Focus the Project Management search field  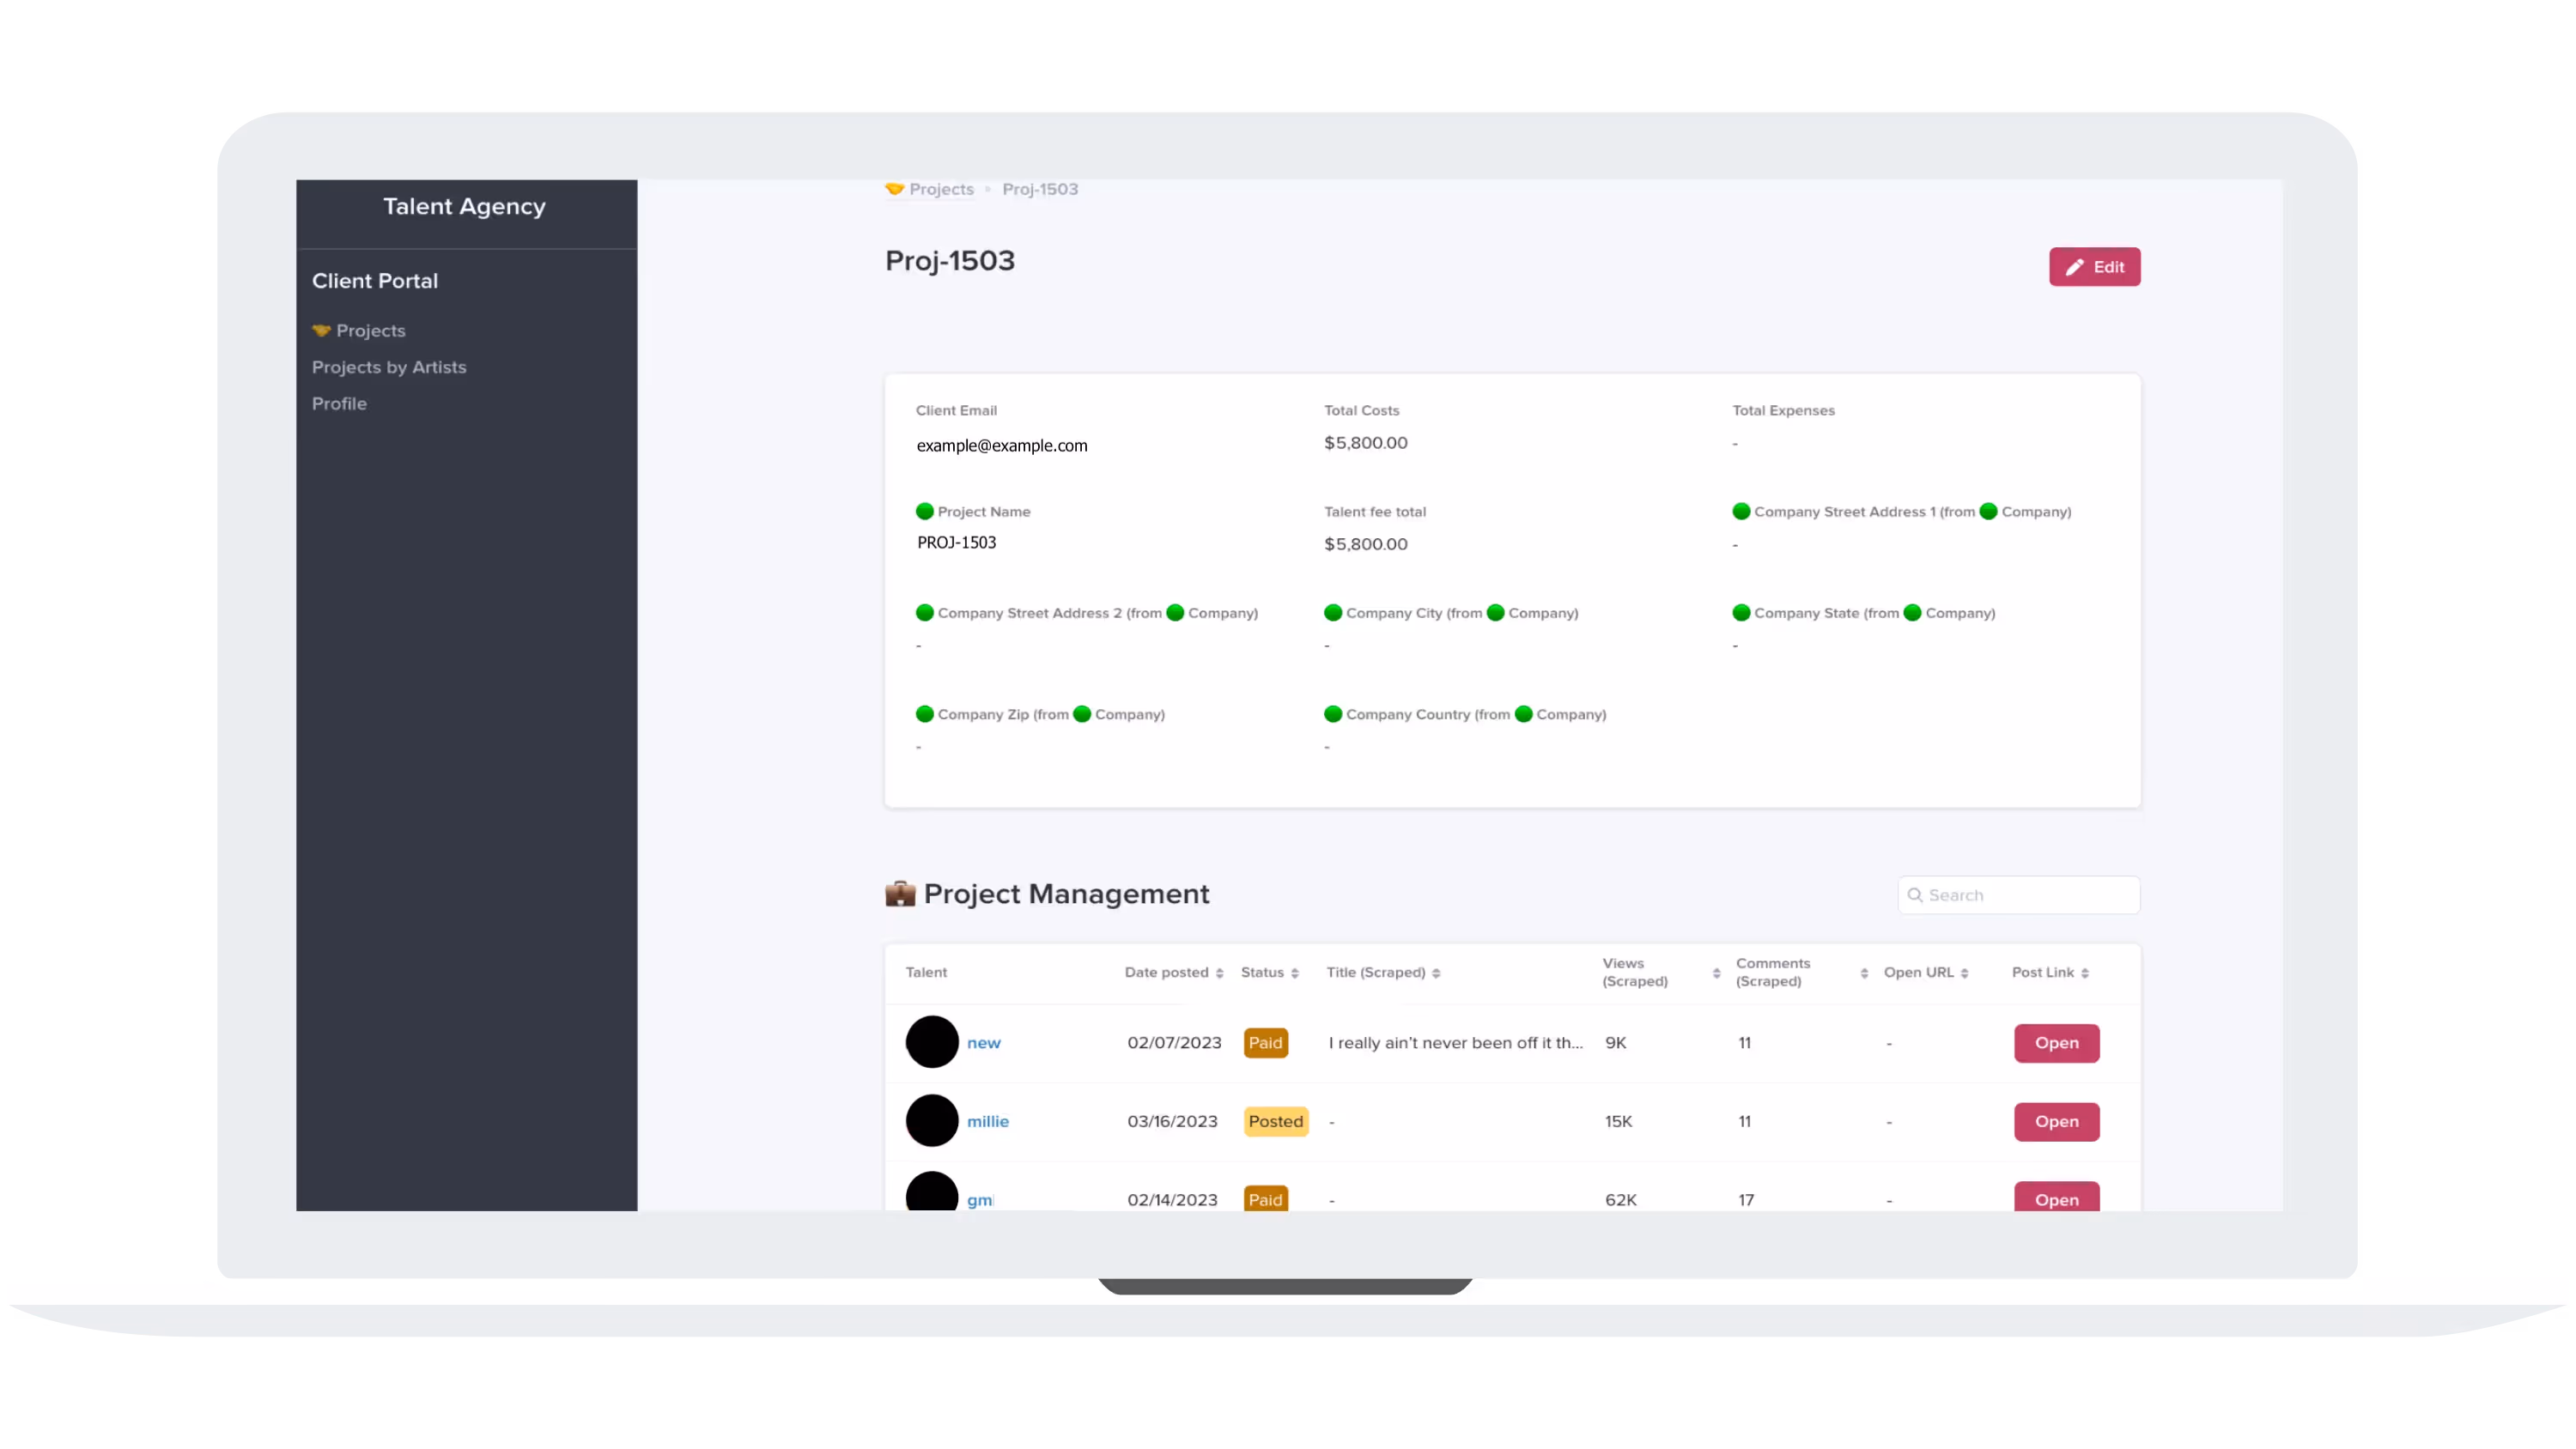pyautogui.click(x=2018, y=895)
